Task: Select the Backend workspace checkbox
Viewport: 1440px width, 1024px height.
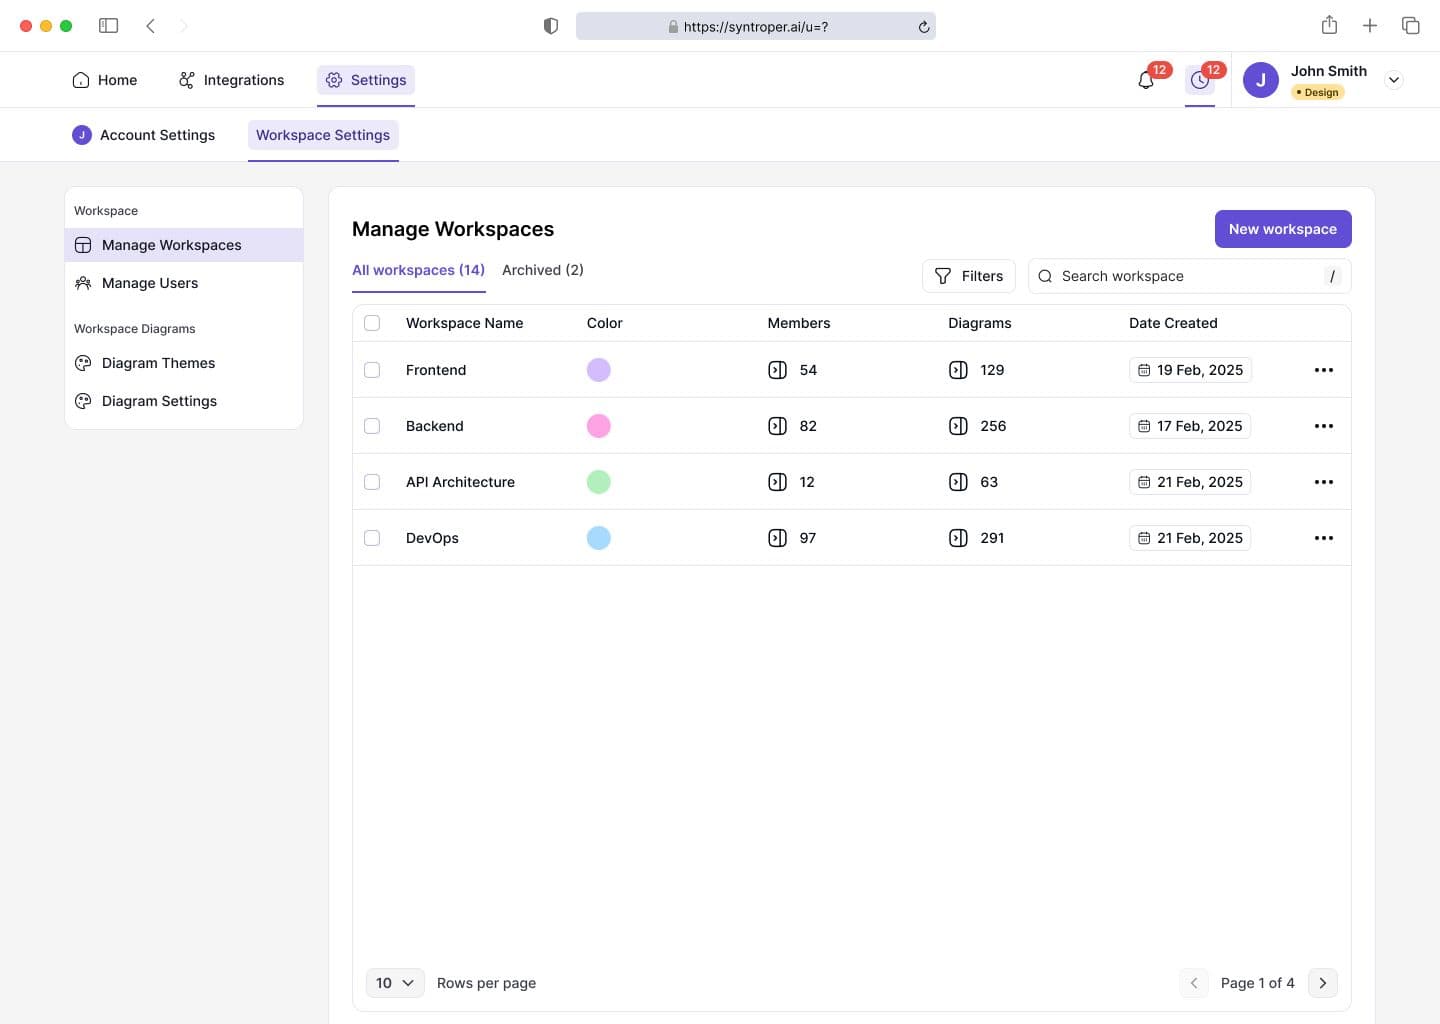Action: click(372, 426)
